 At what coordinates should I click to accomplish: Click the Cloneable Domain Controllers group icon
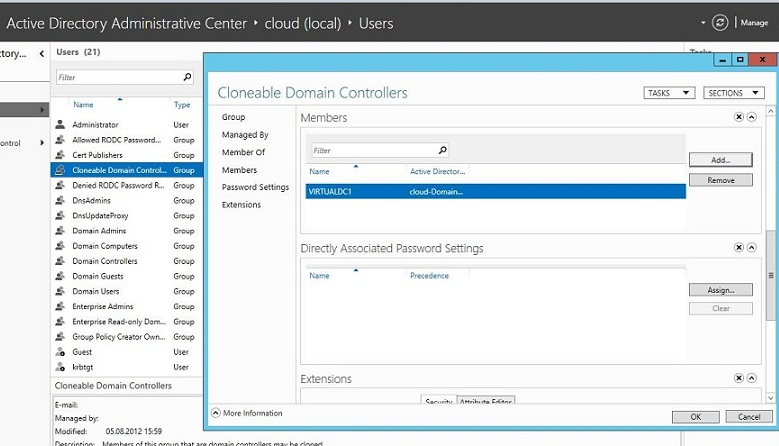tap(60, 170)
